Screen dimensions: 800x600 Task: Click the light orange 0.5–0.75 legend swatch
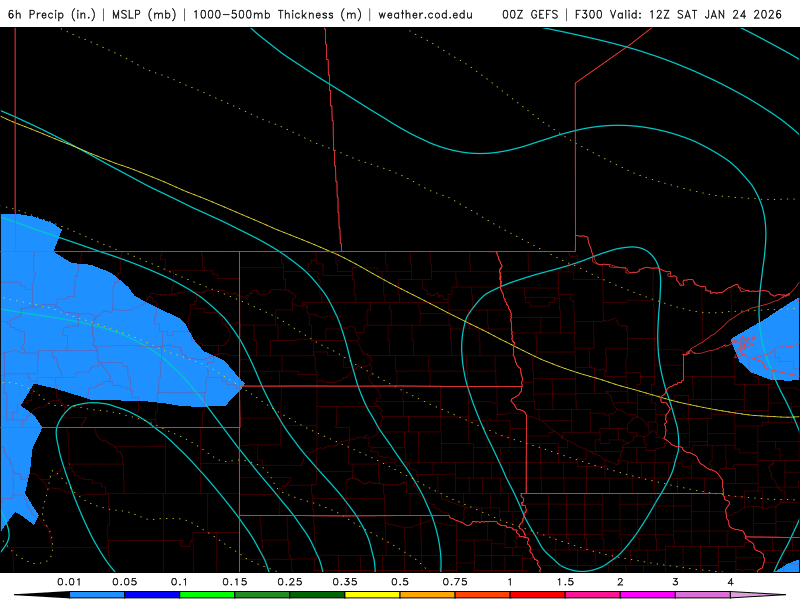[x=428, y=595]
